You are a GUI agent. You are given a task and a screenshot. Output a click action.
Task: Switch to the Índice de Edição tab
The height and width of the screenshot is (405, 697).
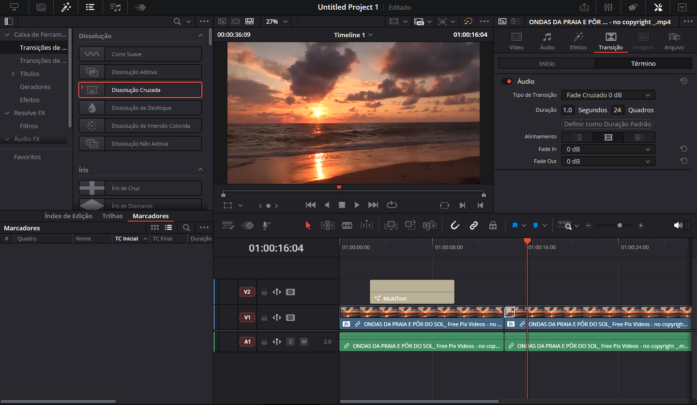(68, 216)
